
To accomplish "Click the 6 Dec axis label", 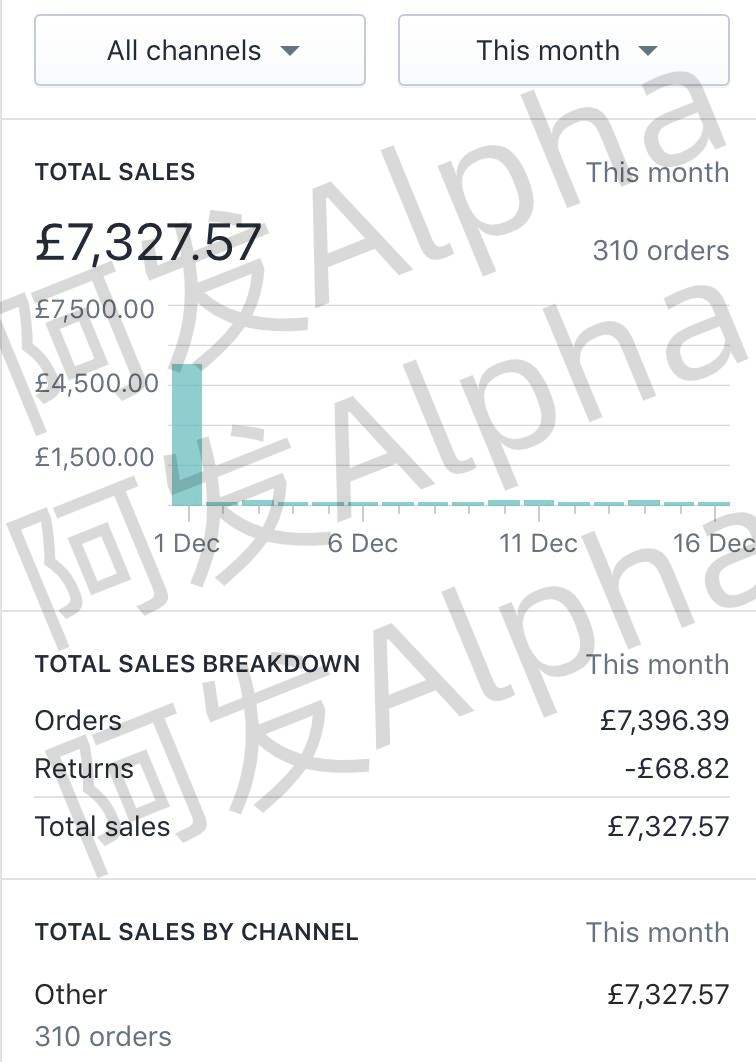I will (362, 543).
